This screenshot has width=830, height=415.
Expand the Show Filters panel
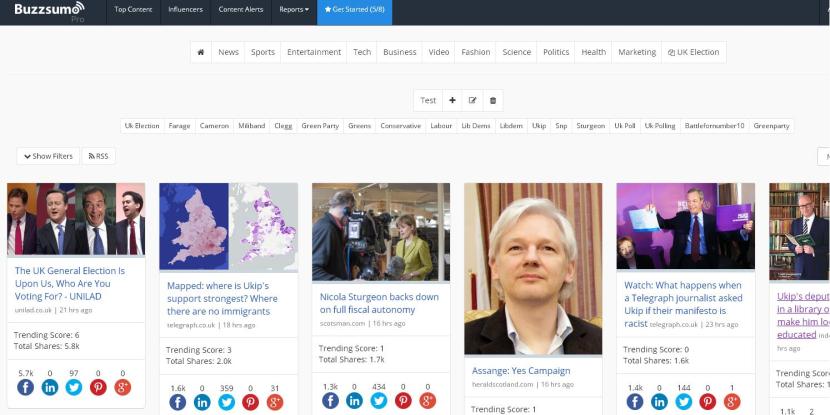coord(46,156)
